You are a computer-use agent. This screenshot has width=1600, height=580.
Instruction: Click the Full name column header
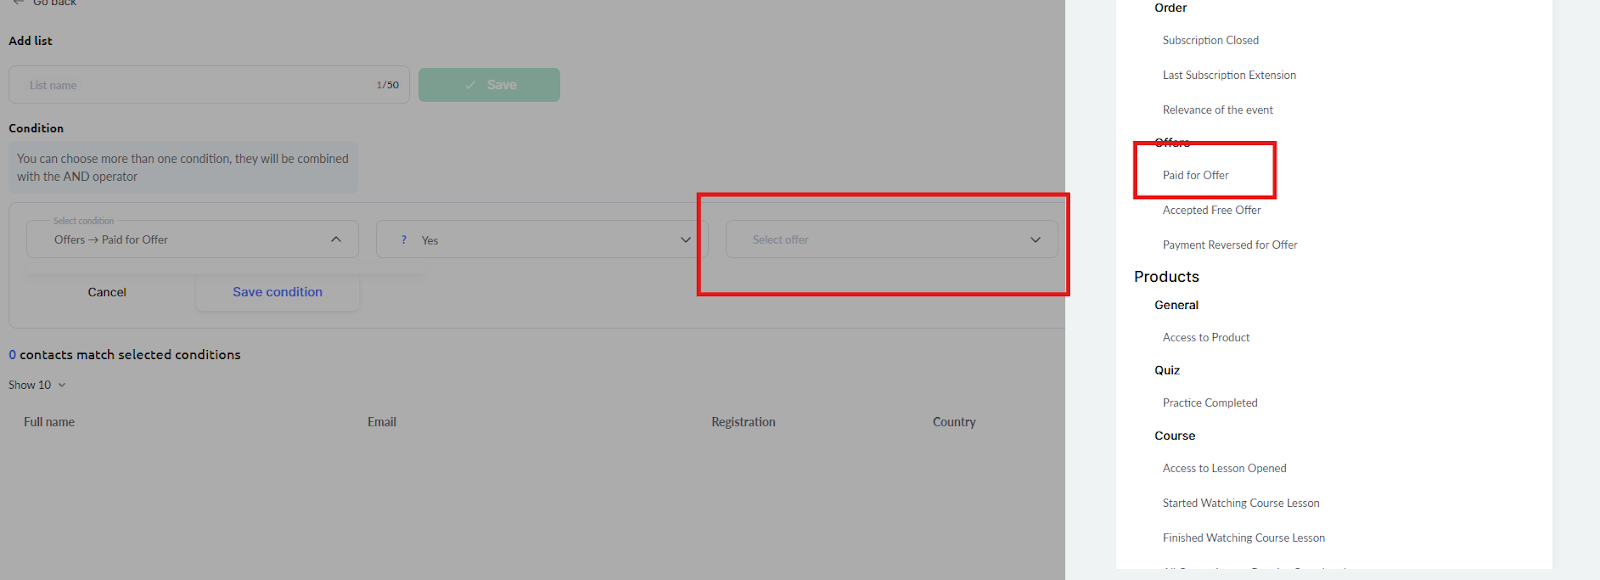[x=49, y=422]
